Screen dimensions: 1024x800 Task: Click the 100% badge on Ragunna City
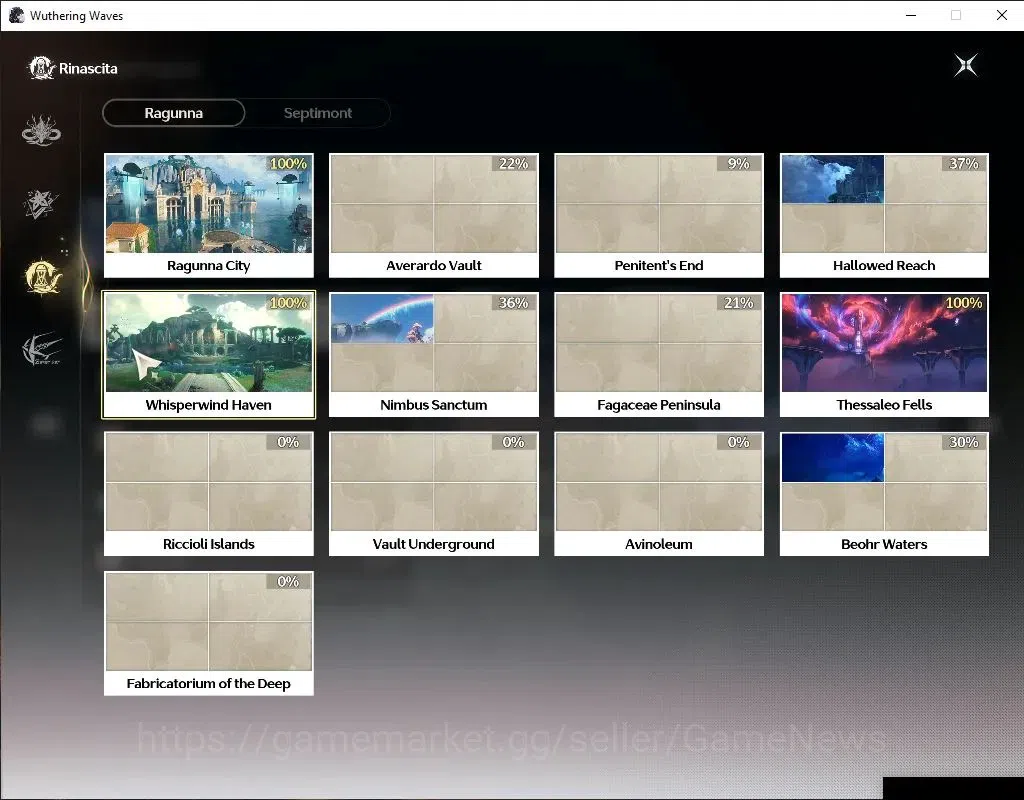point(288,163)
